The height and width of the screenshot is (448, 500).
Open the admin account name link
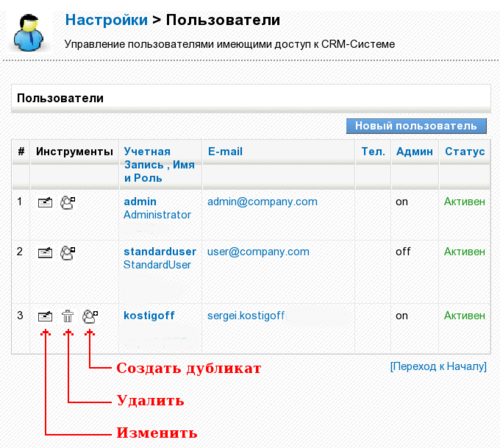(x=140, y=201)
